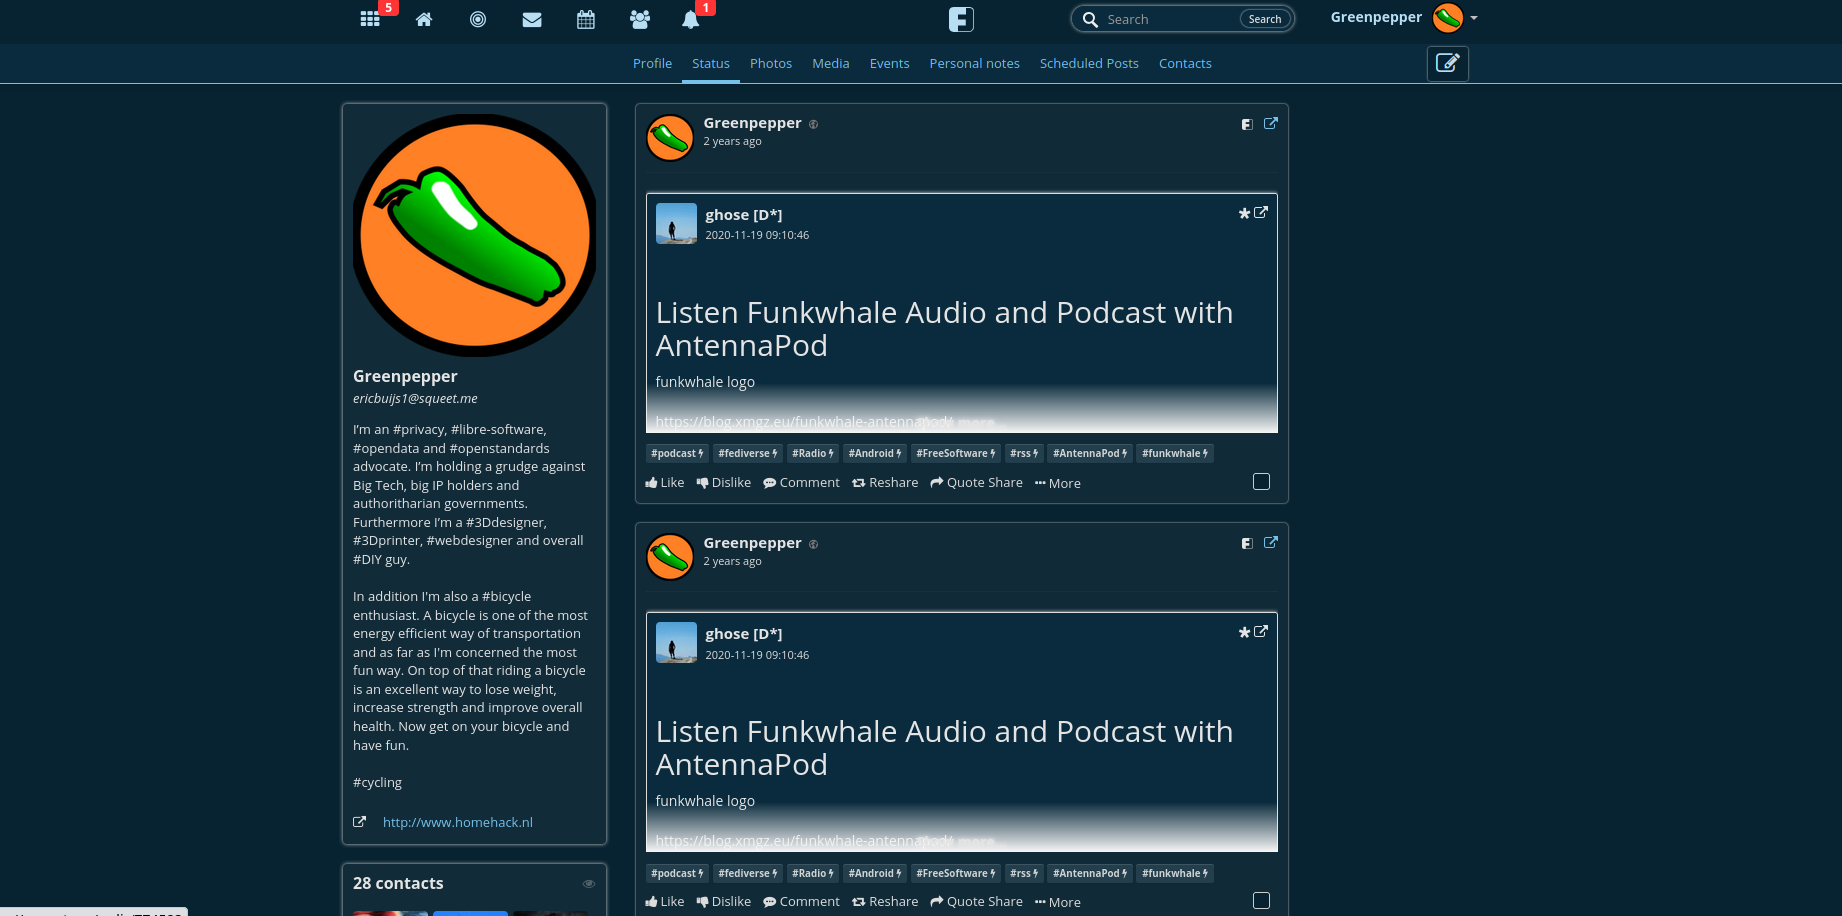Click ghose avatar in first shared post
The height and width of the screenshot is (916, 1842).
click(676, 223)
